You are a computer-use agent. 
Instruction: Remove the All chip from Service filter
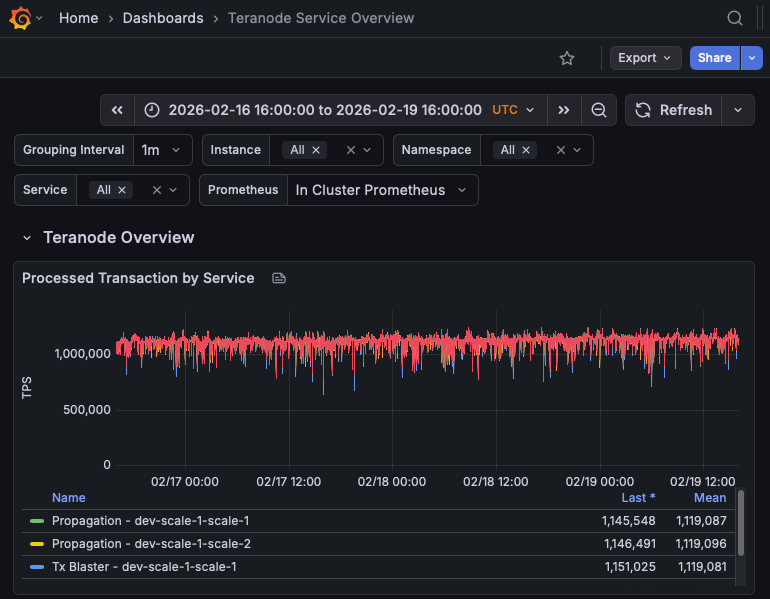122,190
